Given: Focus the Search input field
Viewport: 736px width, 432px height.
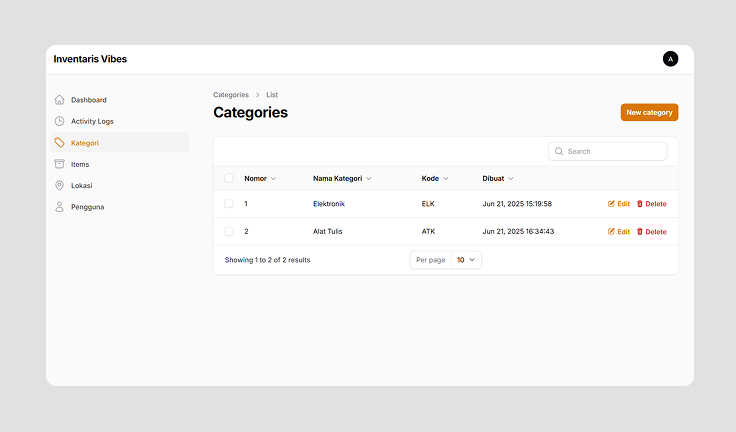Looking at the screenshot, I should pyautogui.click(x=614, y=152).
